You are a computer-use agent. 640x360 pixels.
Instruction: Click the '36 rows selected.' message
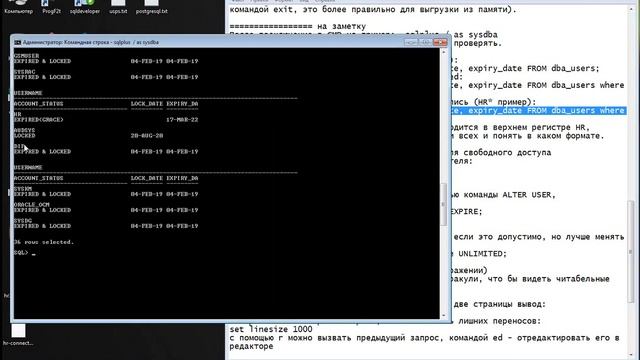(x=44, y=242)
